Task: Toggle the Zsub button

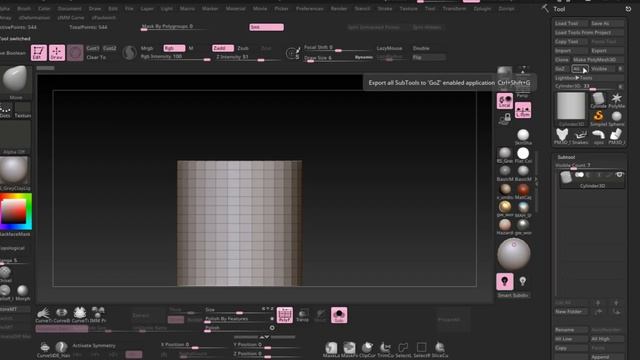Action: pyautogui.click(x=244, y=48)
